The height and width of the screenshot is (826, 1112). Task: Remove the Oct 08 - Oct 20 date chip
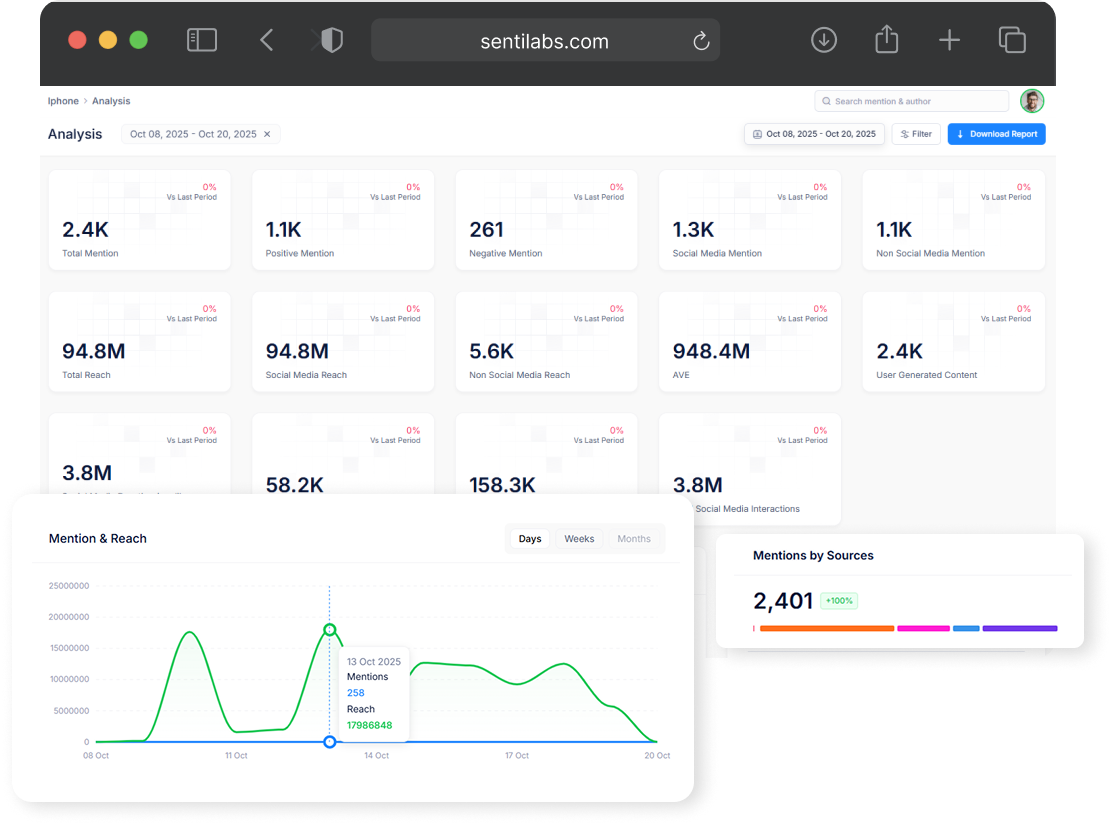coord(267,134)
